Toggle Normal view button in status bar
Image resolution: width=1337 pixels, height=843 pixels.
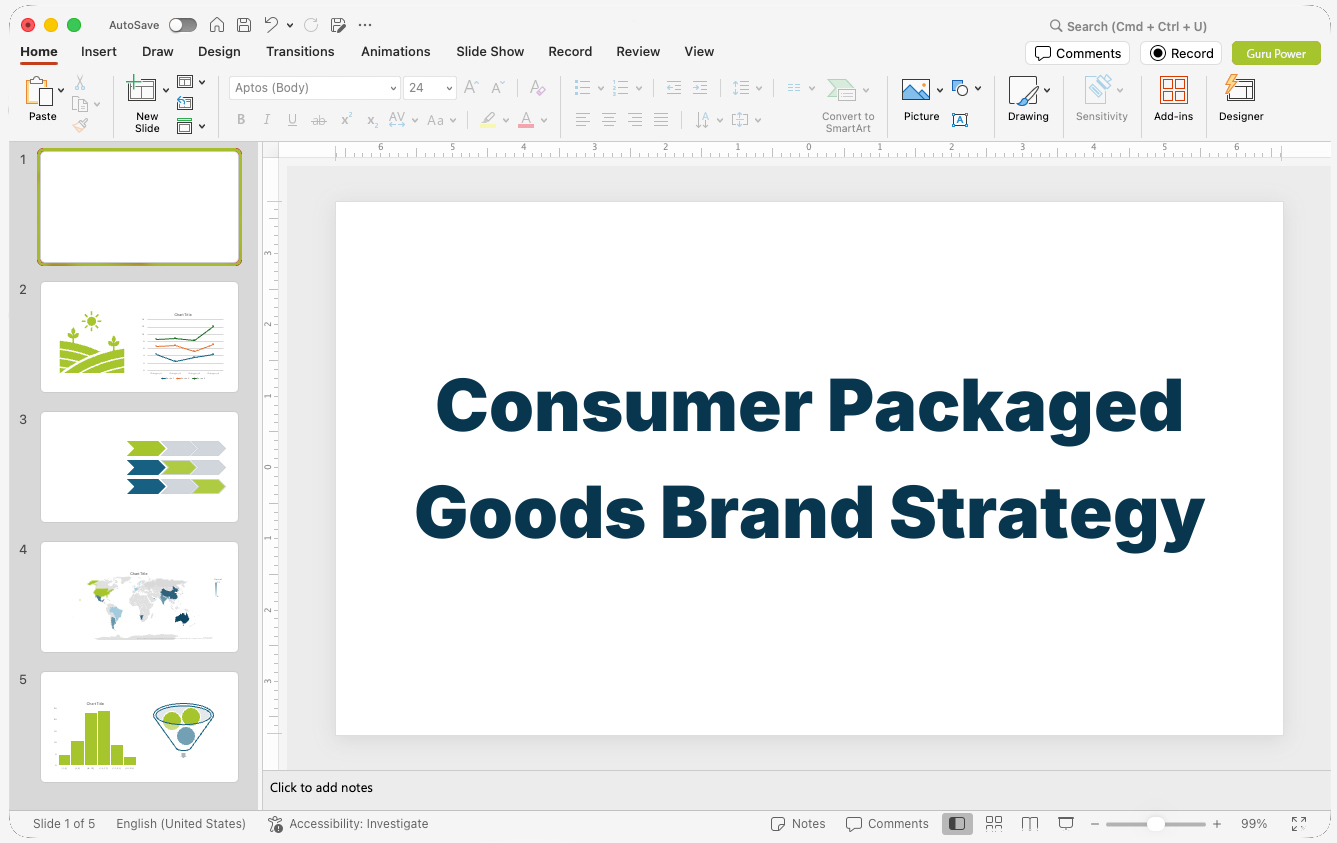coord(957,824)
